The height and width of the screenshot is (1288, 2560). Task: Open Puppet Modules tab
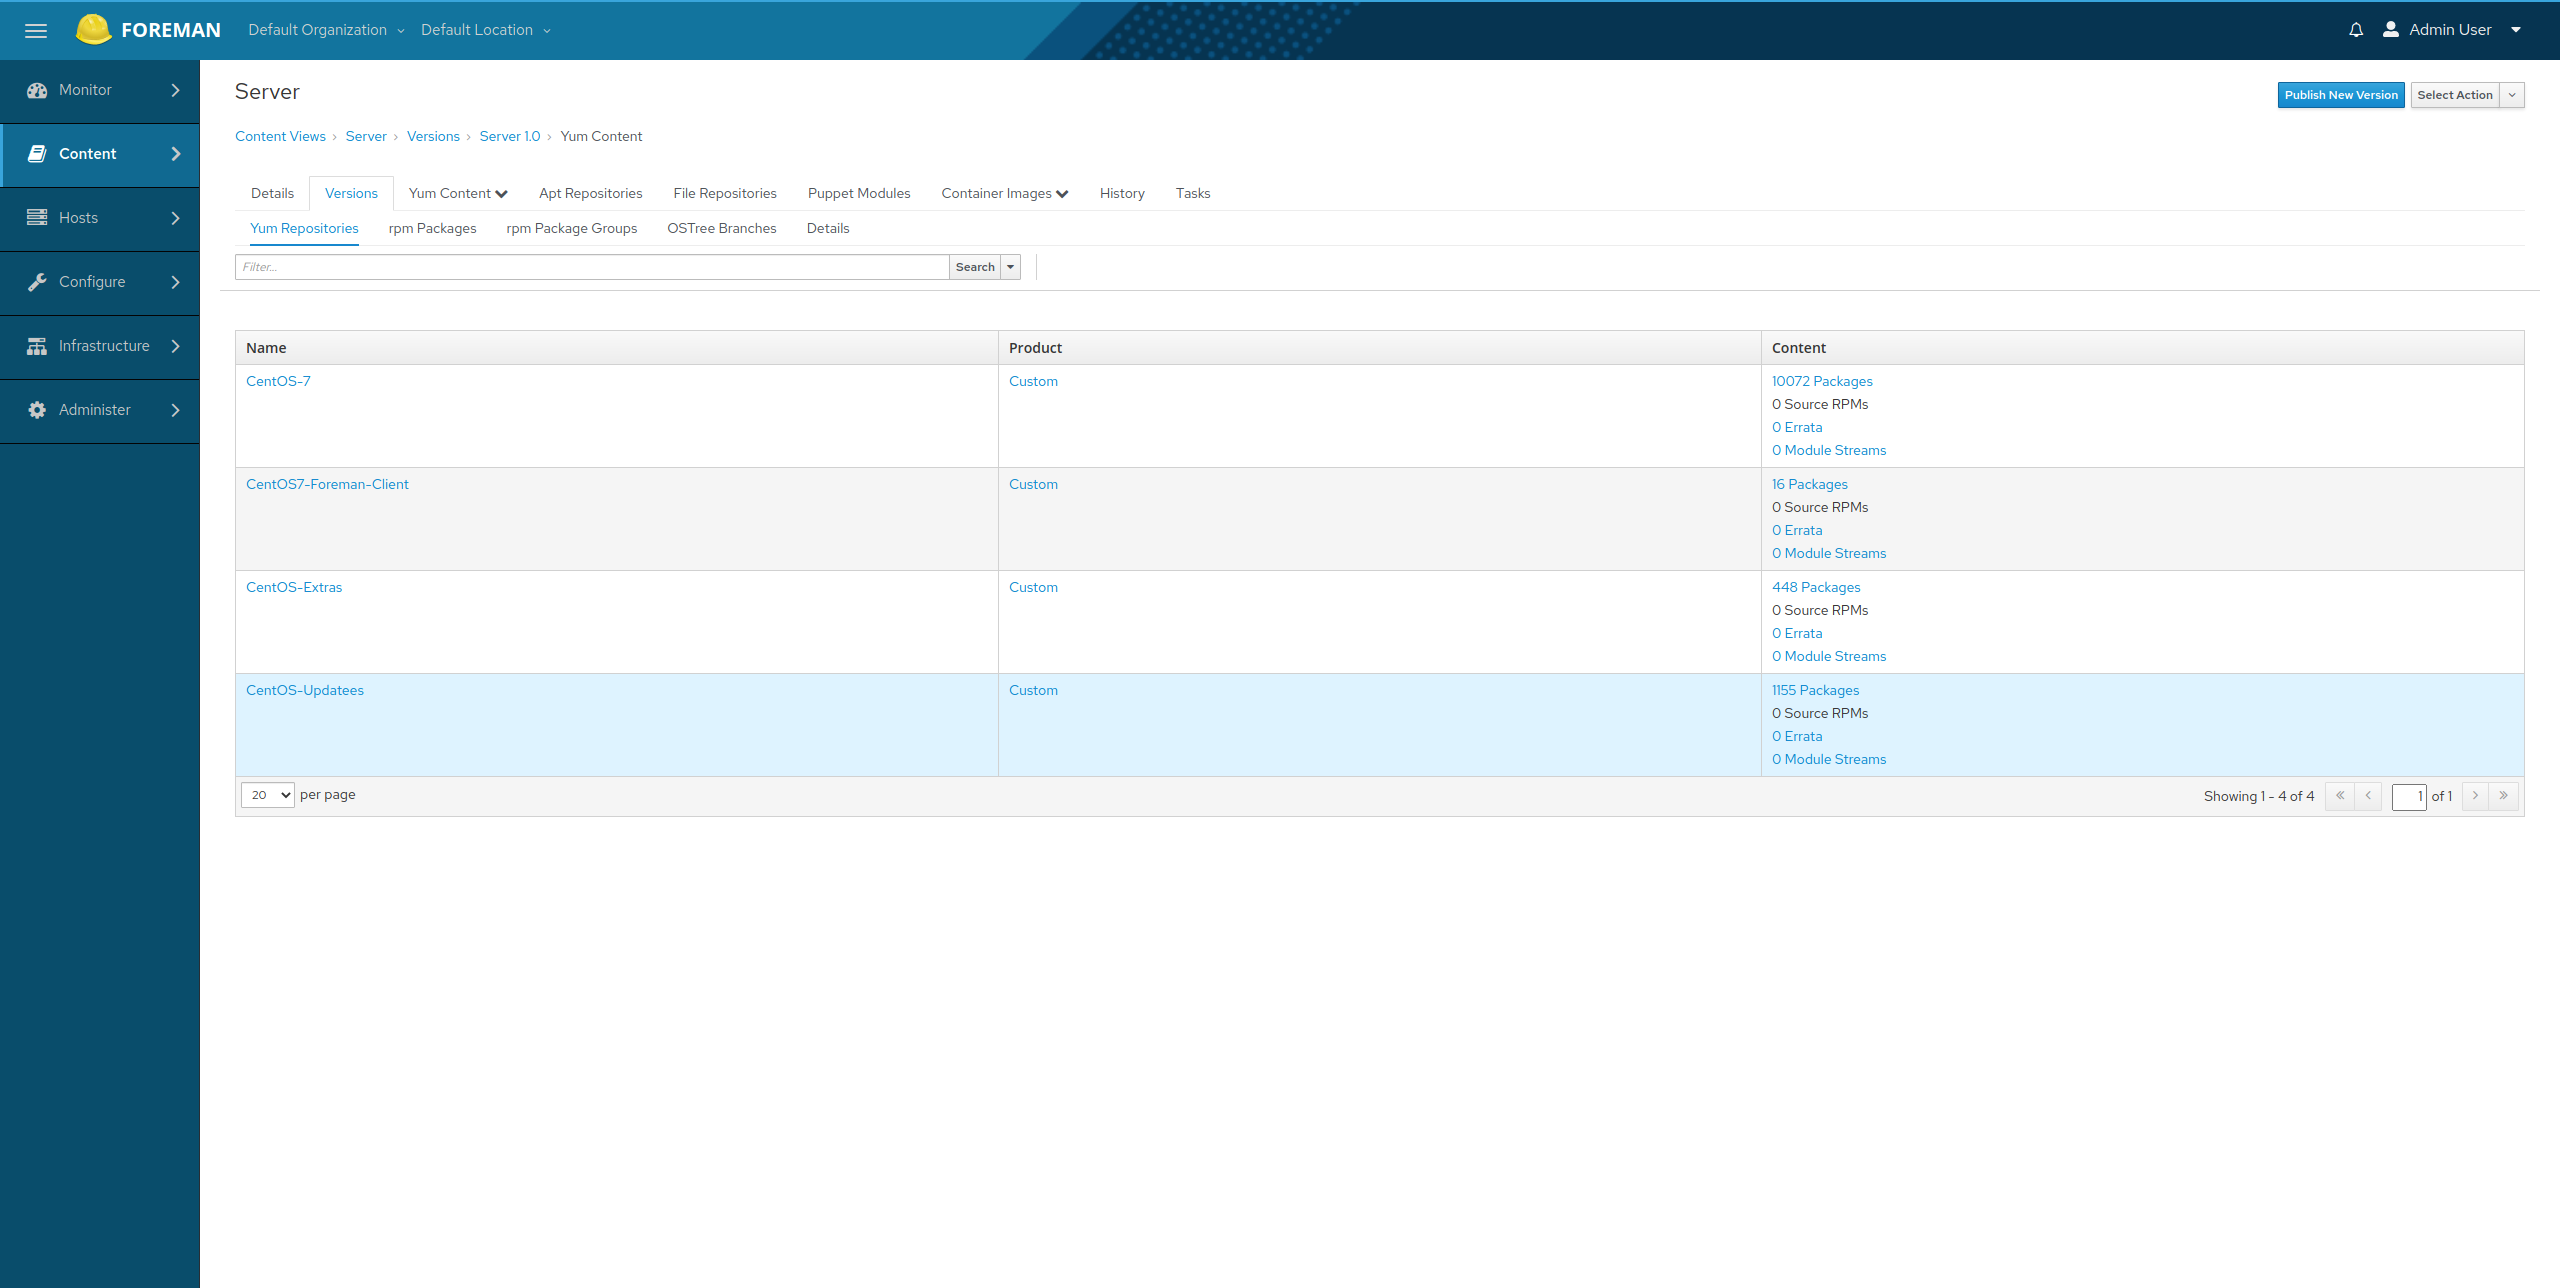point(859,193)
